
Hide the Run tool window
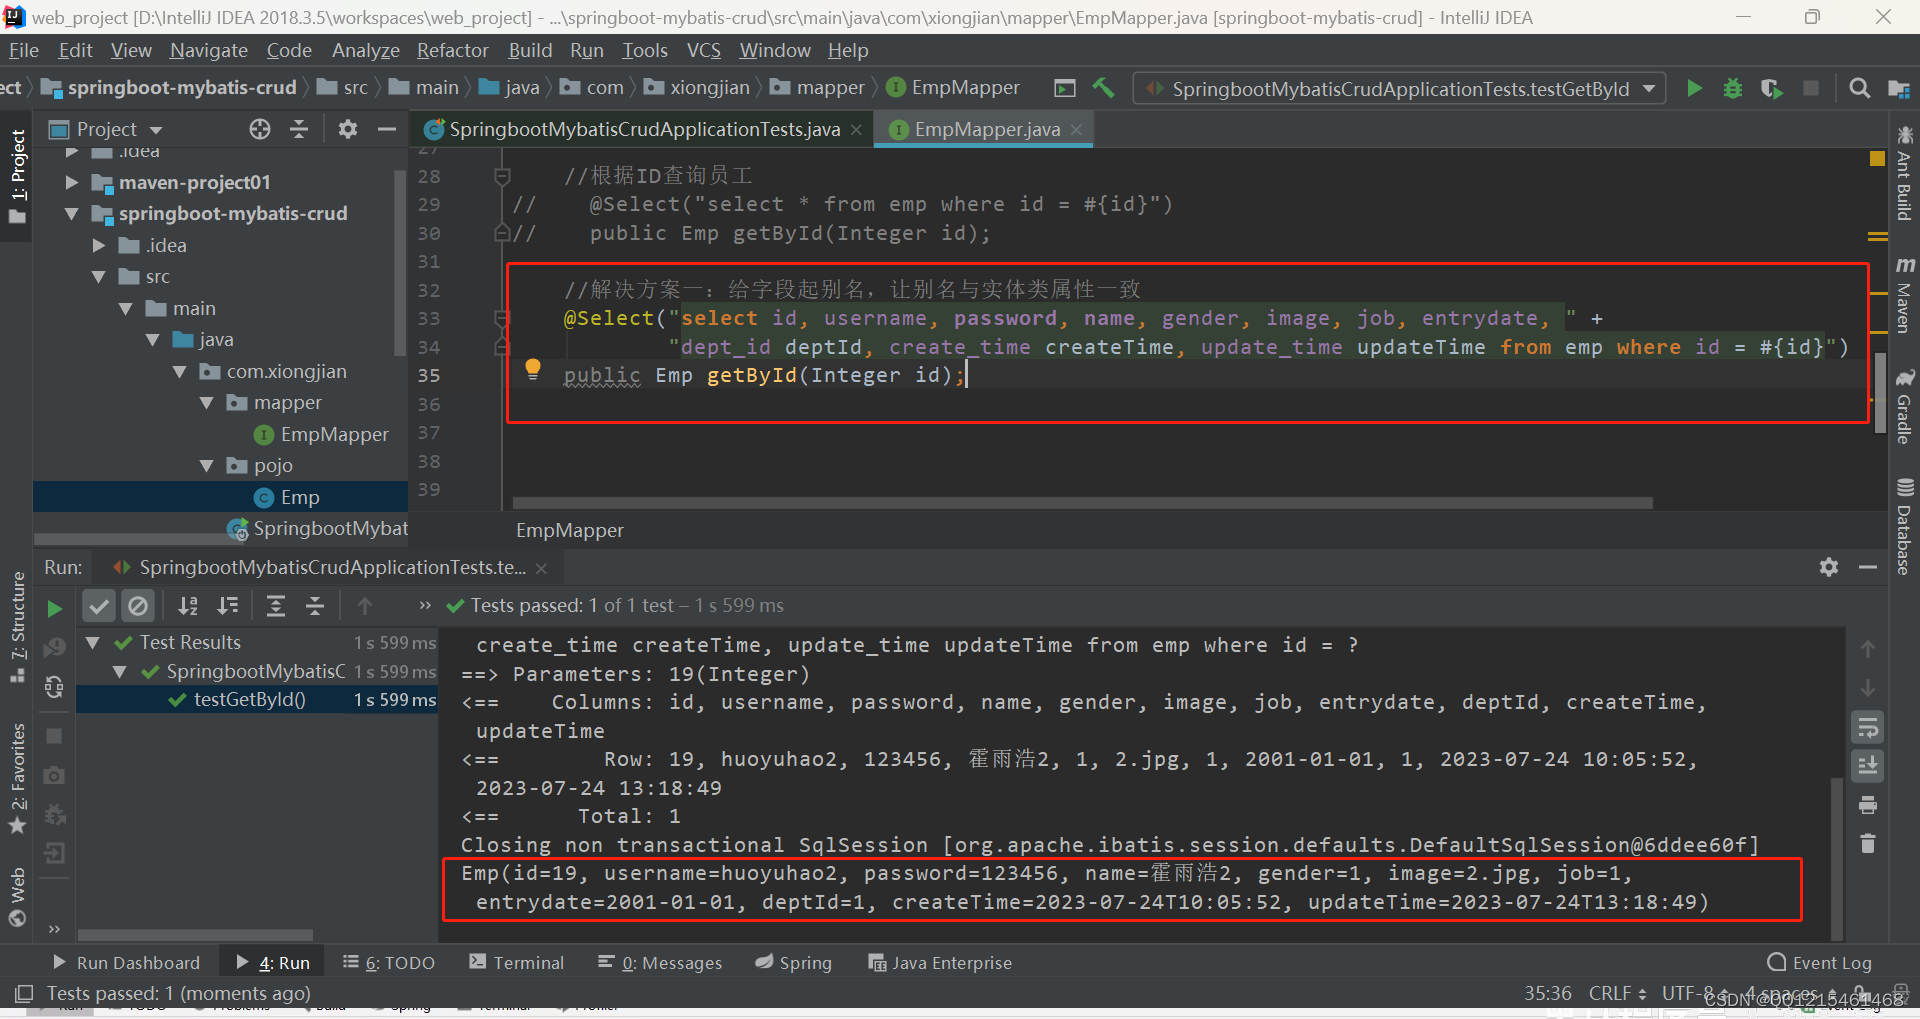tap(1867, 567)
